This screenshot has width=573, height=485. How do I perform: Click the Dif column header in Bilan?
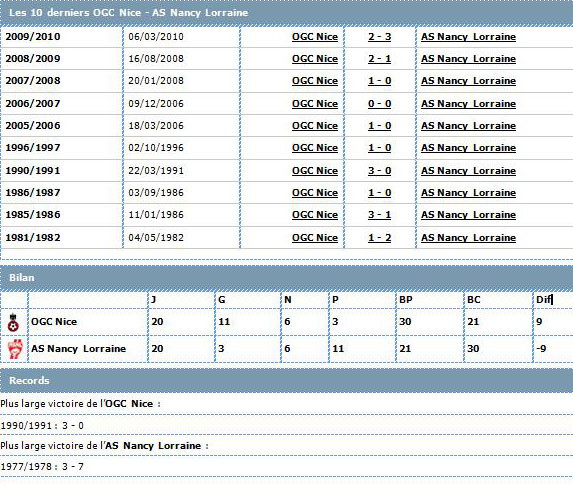click(x=544, y=300)
